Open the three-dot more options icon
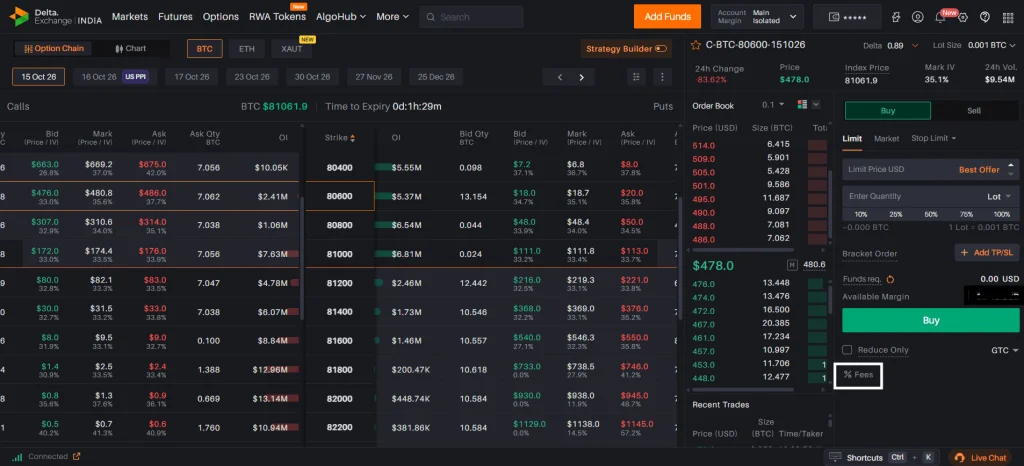The height and width of the screenshot is (466, 1024). click(x=663, y=76)
